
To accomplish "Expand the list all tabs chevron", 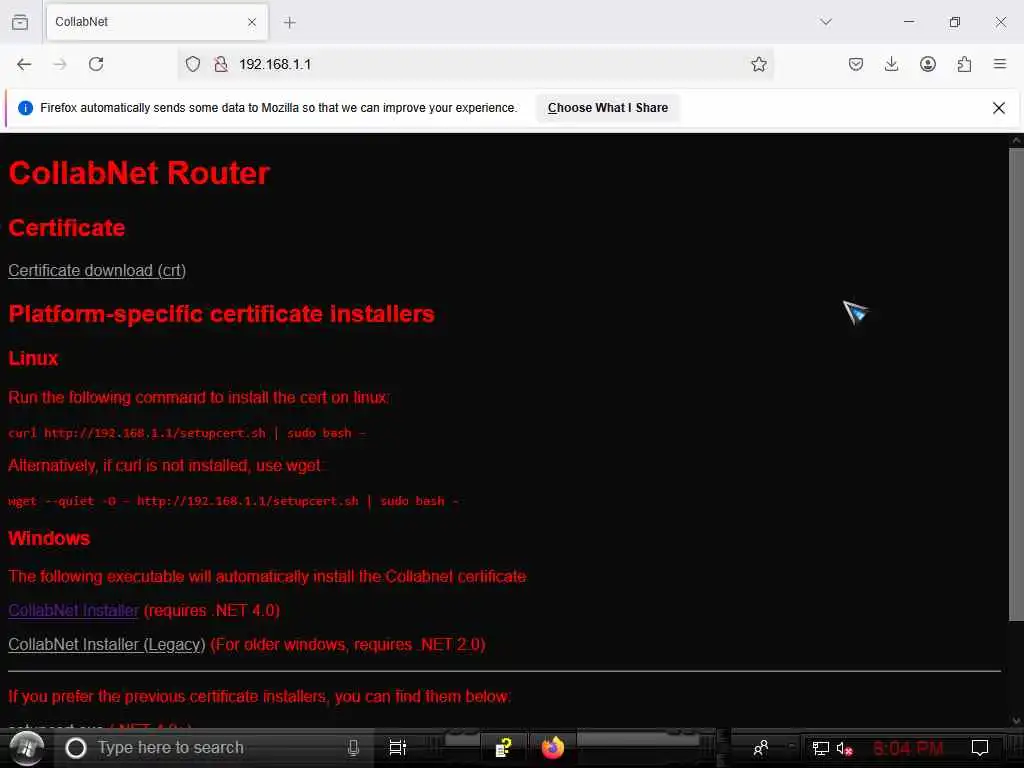I will pos(825,22).
